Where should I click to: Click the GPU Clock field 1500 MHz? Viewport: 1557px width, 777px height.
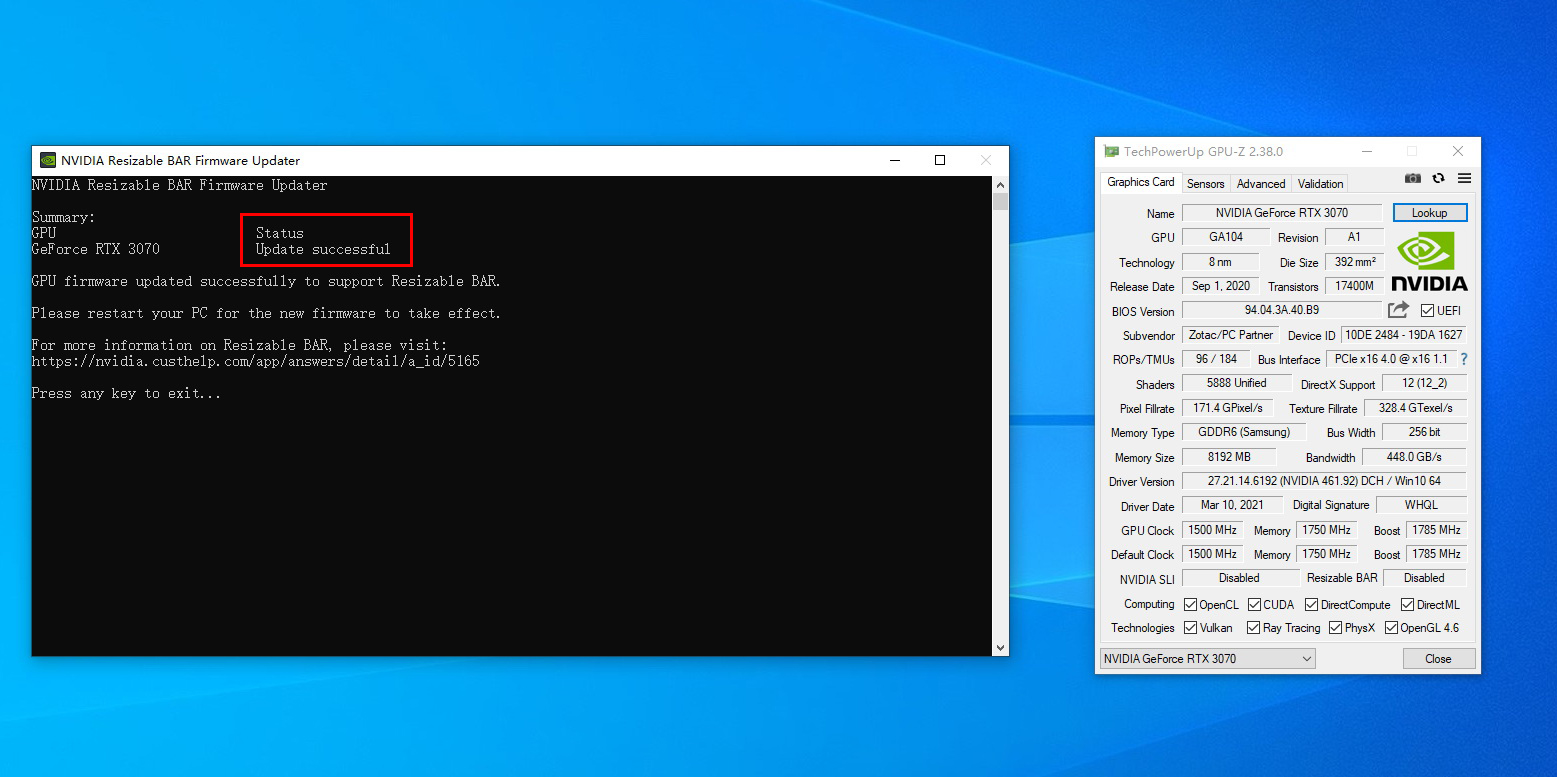point(1214,530)
